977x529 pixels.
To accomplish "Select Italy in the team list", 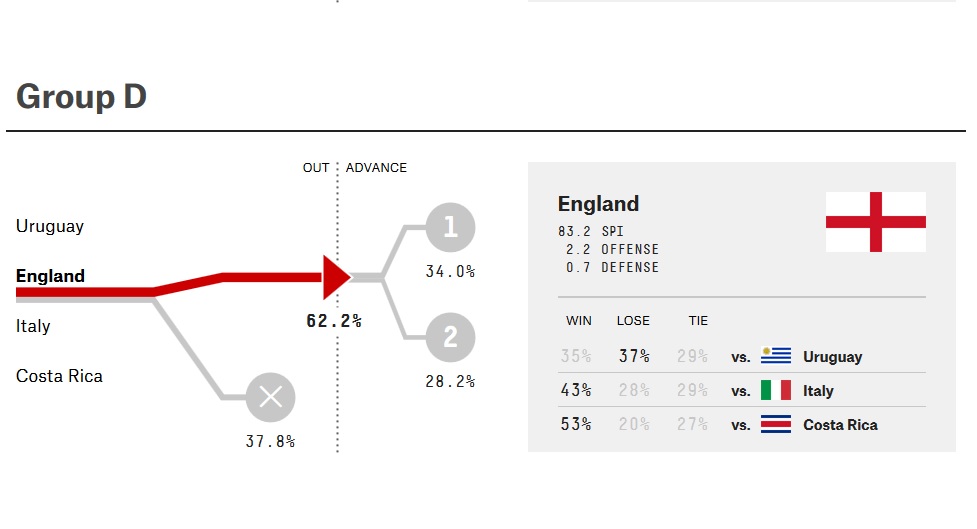I will click(x=33, y=326).
